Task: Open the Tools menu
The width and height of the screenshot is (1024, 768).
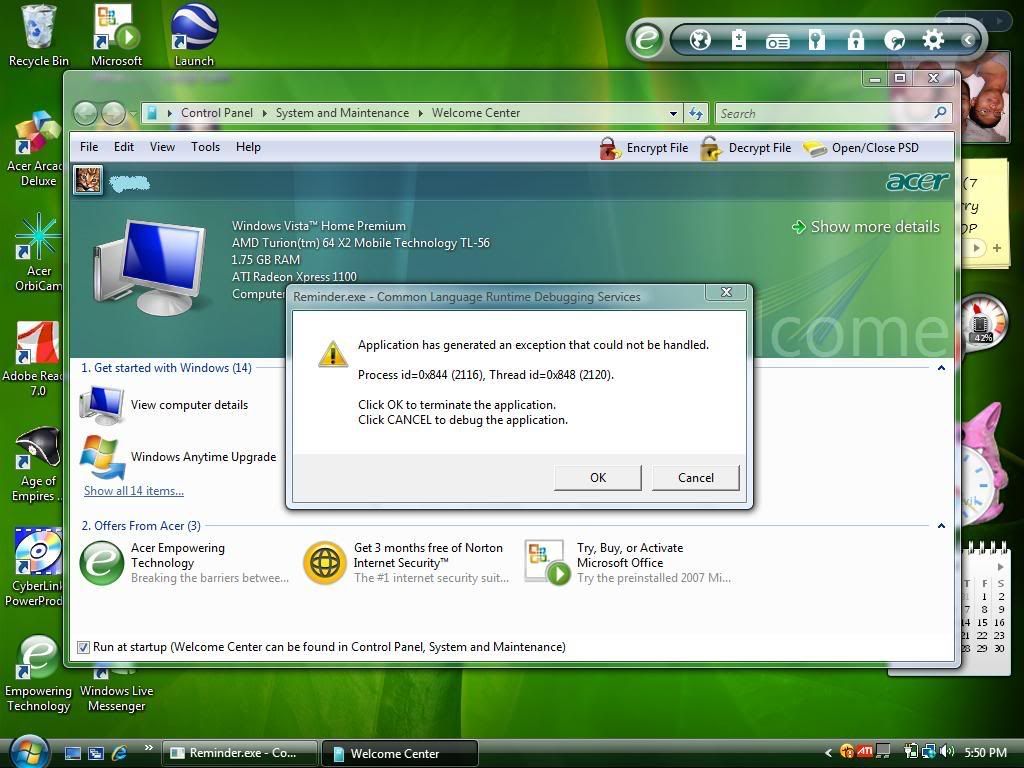Action: (205, 147)
